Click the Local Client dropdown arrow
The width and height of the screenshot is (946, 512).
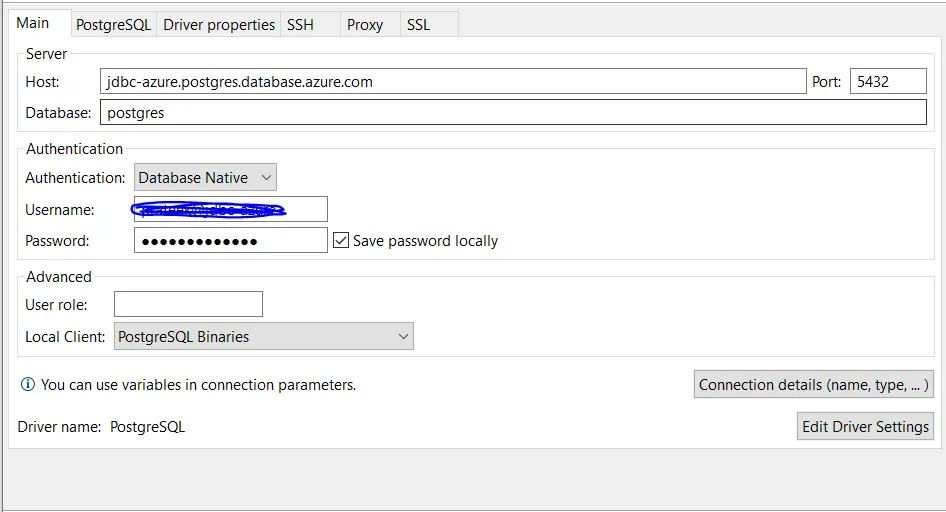(x=403, y=337)
